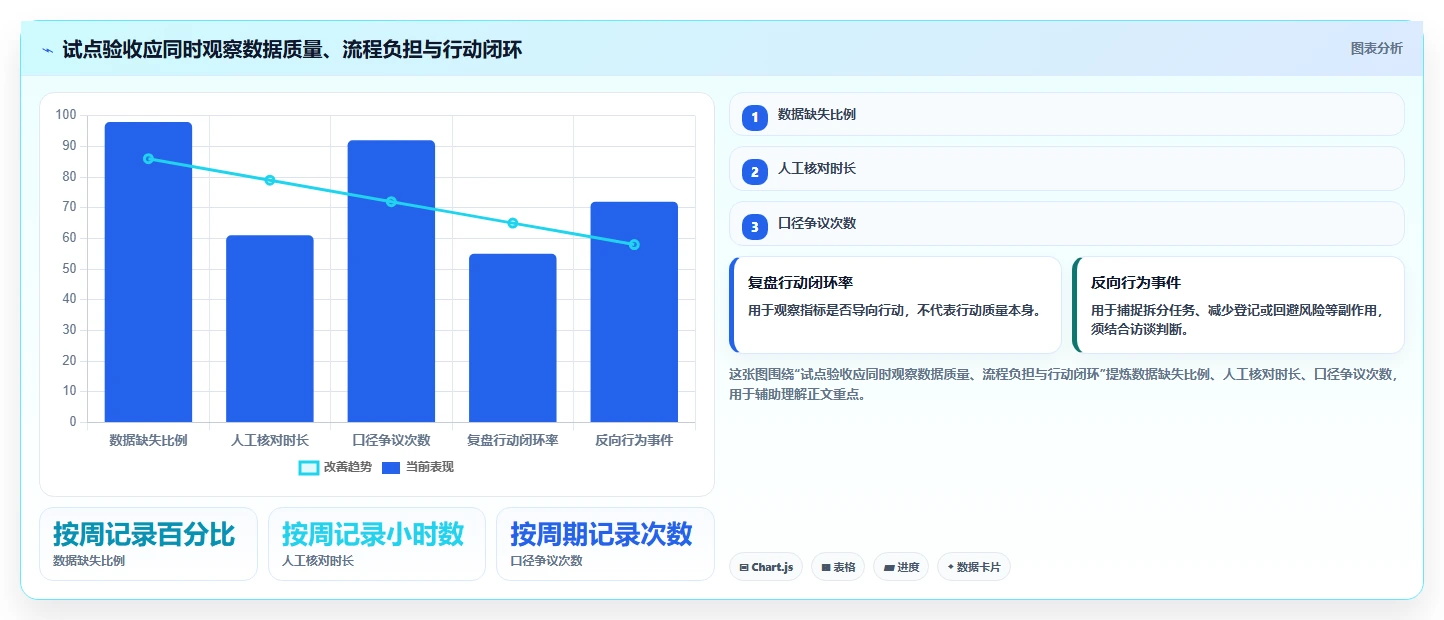The height and width of the screenshot is (620, 1444).
Task: Click trend line point on 反向行为事件 bar
Action: point(634,244)
